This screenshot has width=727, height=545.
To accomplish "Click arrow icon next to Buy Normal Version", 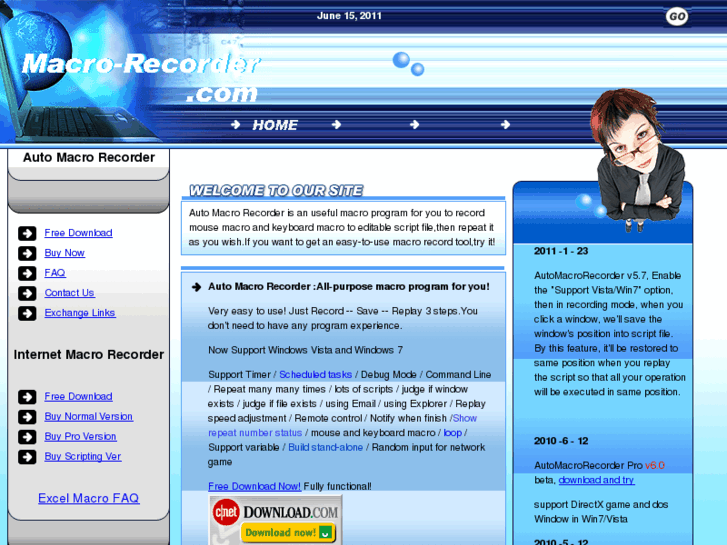I will tap(27, 417).
